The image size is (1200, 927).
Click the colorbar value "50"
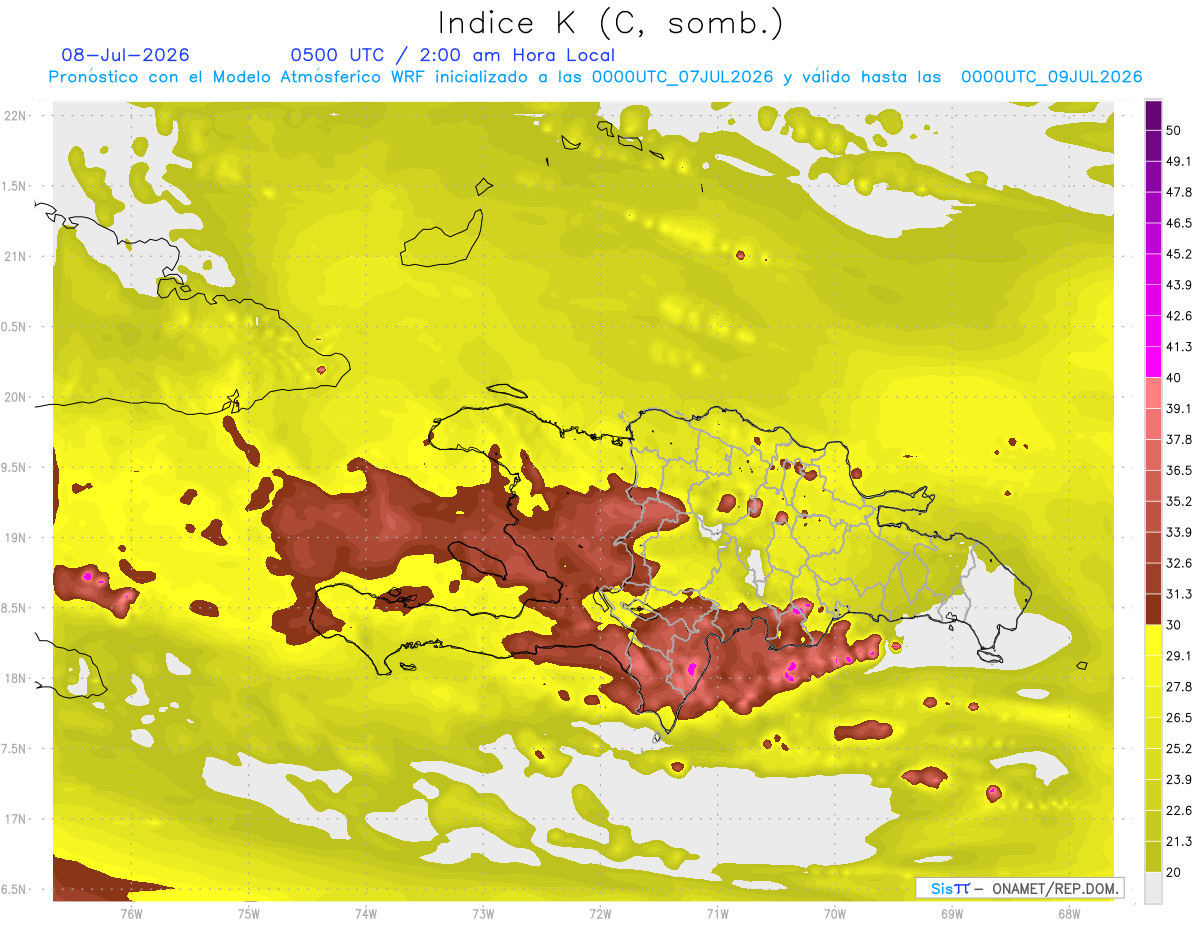tap(1175, 130)
